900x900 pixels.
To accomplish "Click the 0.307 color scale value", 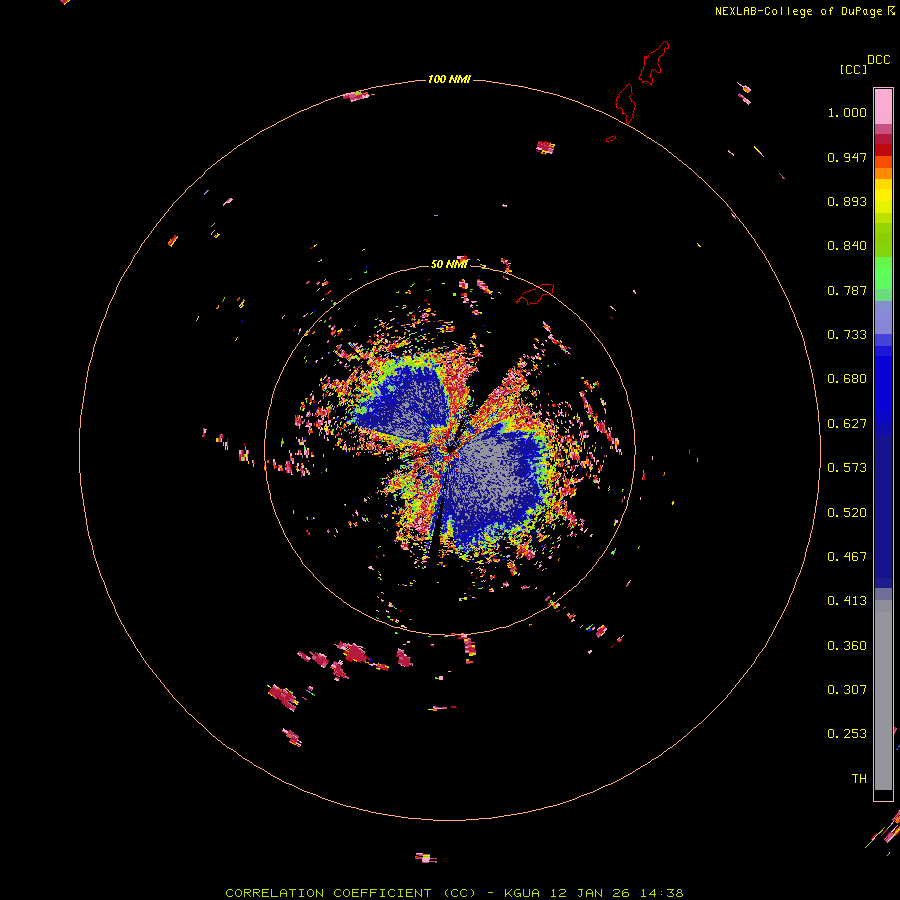I will coord(847,690).
